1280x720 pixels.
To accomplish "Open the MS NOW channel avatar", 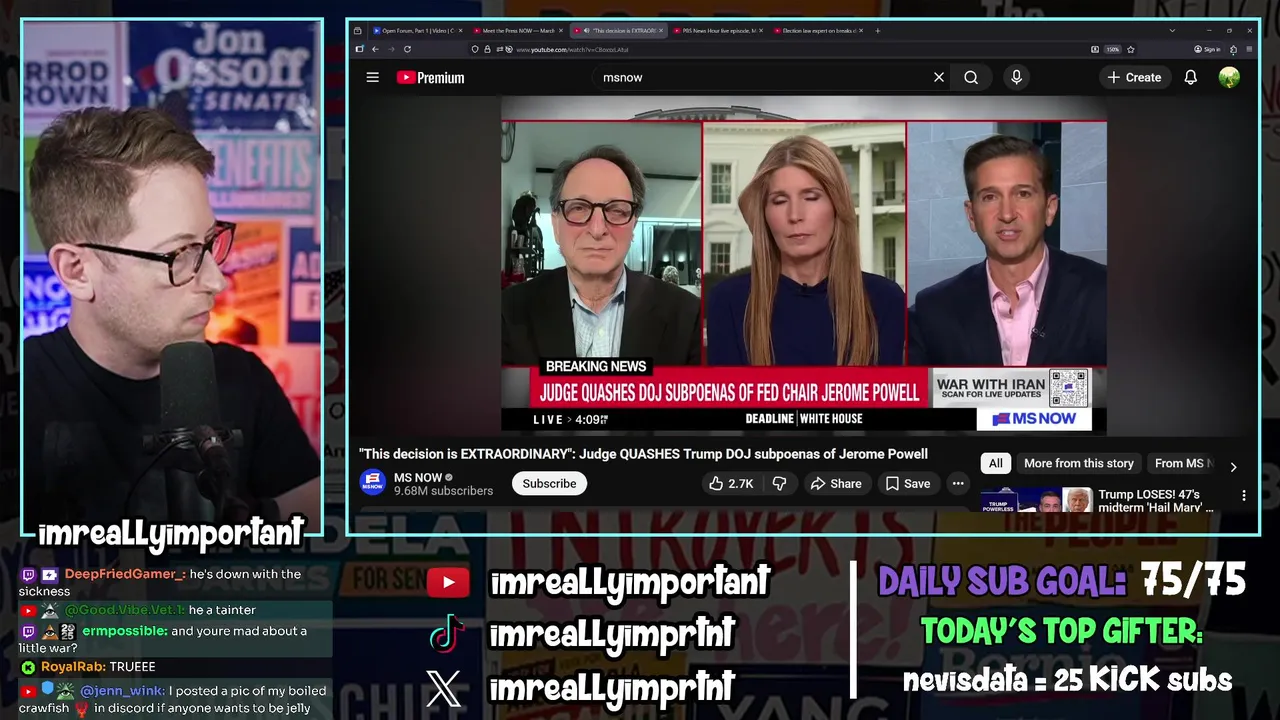I will click(373, 483).
